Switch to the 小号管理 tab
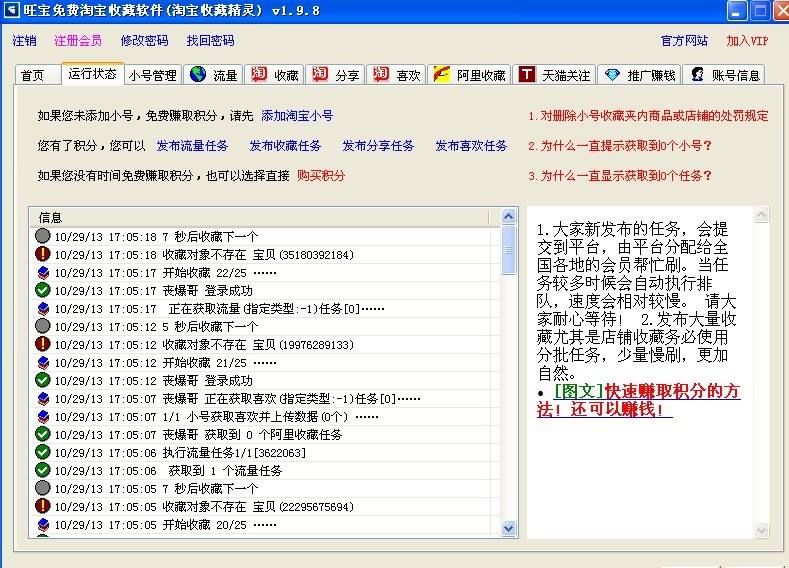Image resolution: width=789 pixels, height=568 pixels. coord(152,76)
